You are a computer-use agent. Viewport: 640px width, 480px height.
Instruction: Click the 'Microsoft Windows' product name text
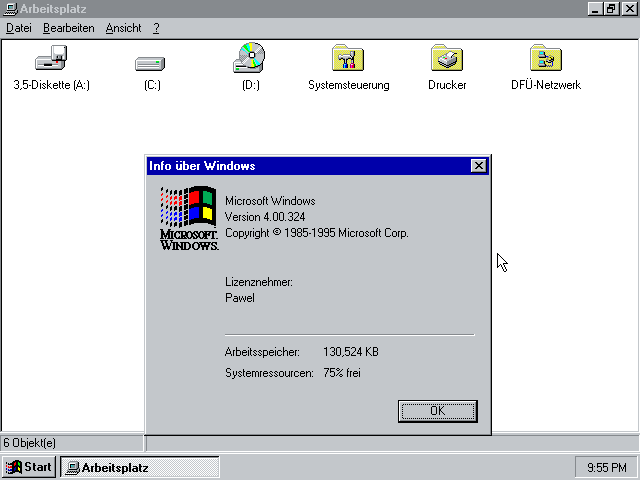[x=270, y=201]
